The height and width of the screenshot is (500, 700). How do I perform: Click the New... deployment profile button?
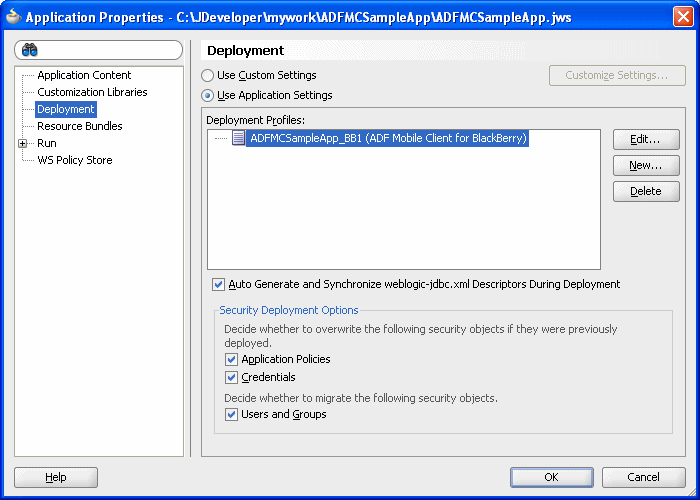tap(646, 166)
